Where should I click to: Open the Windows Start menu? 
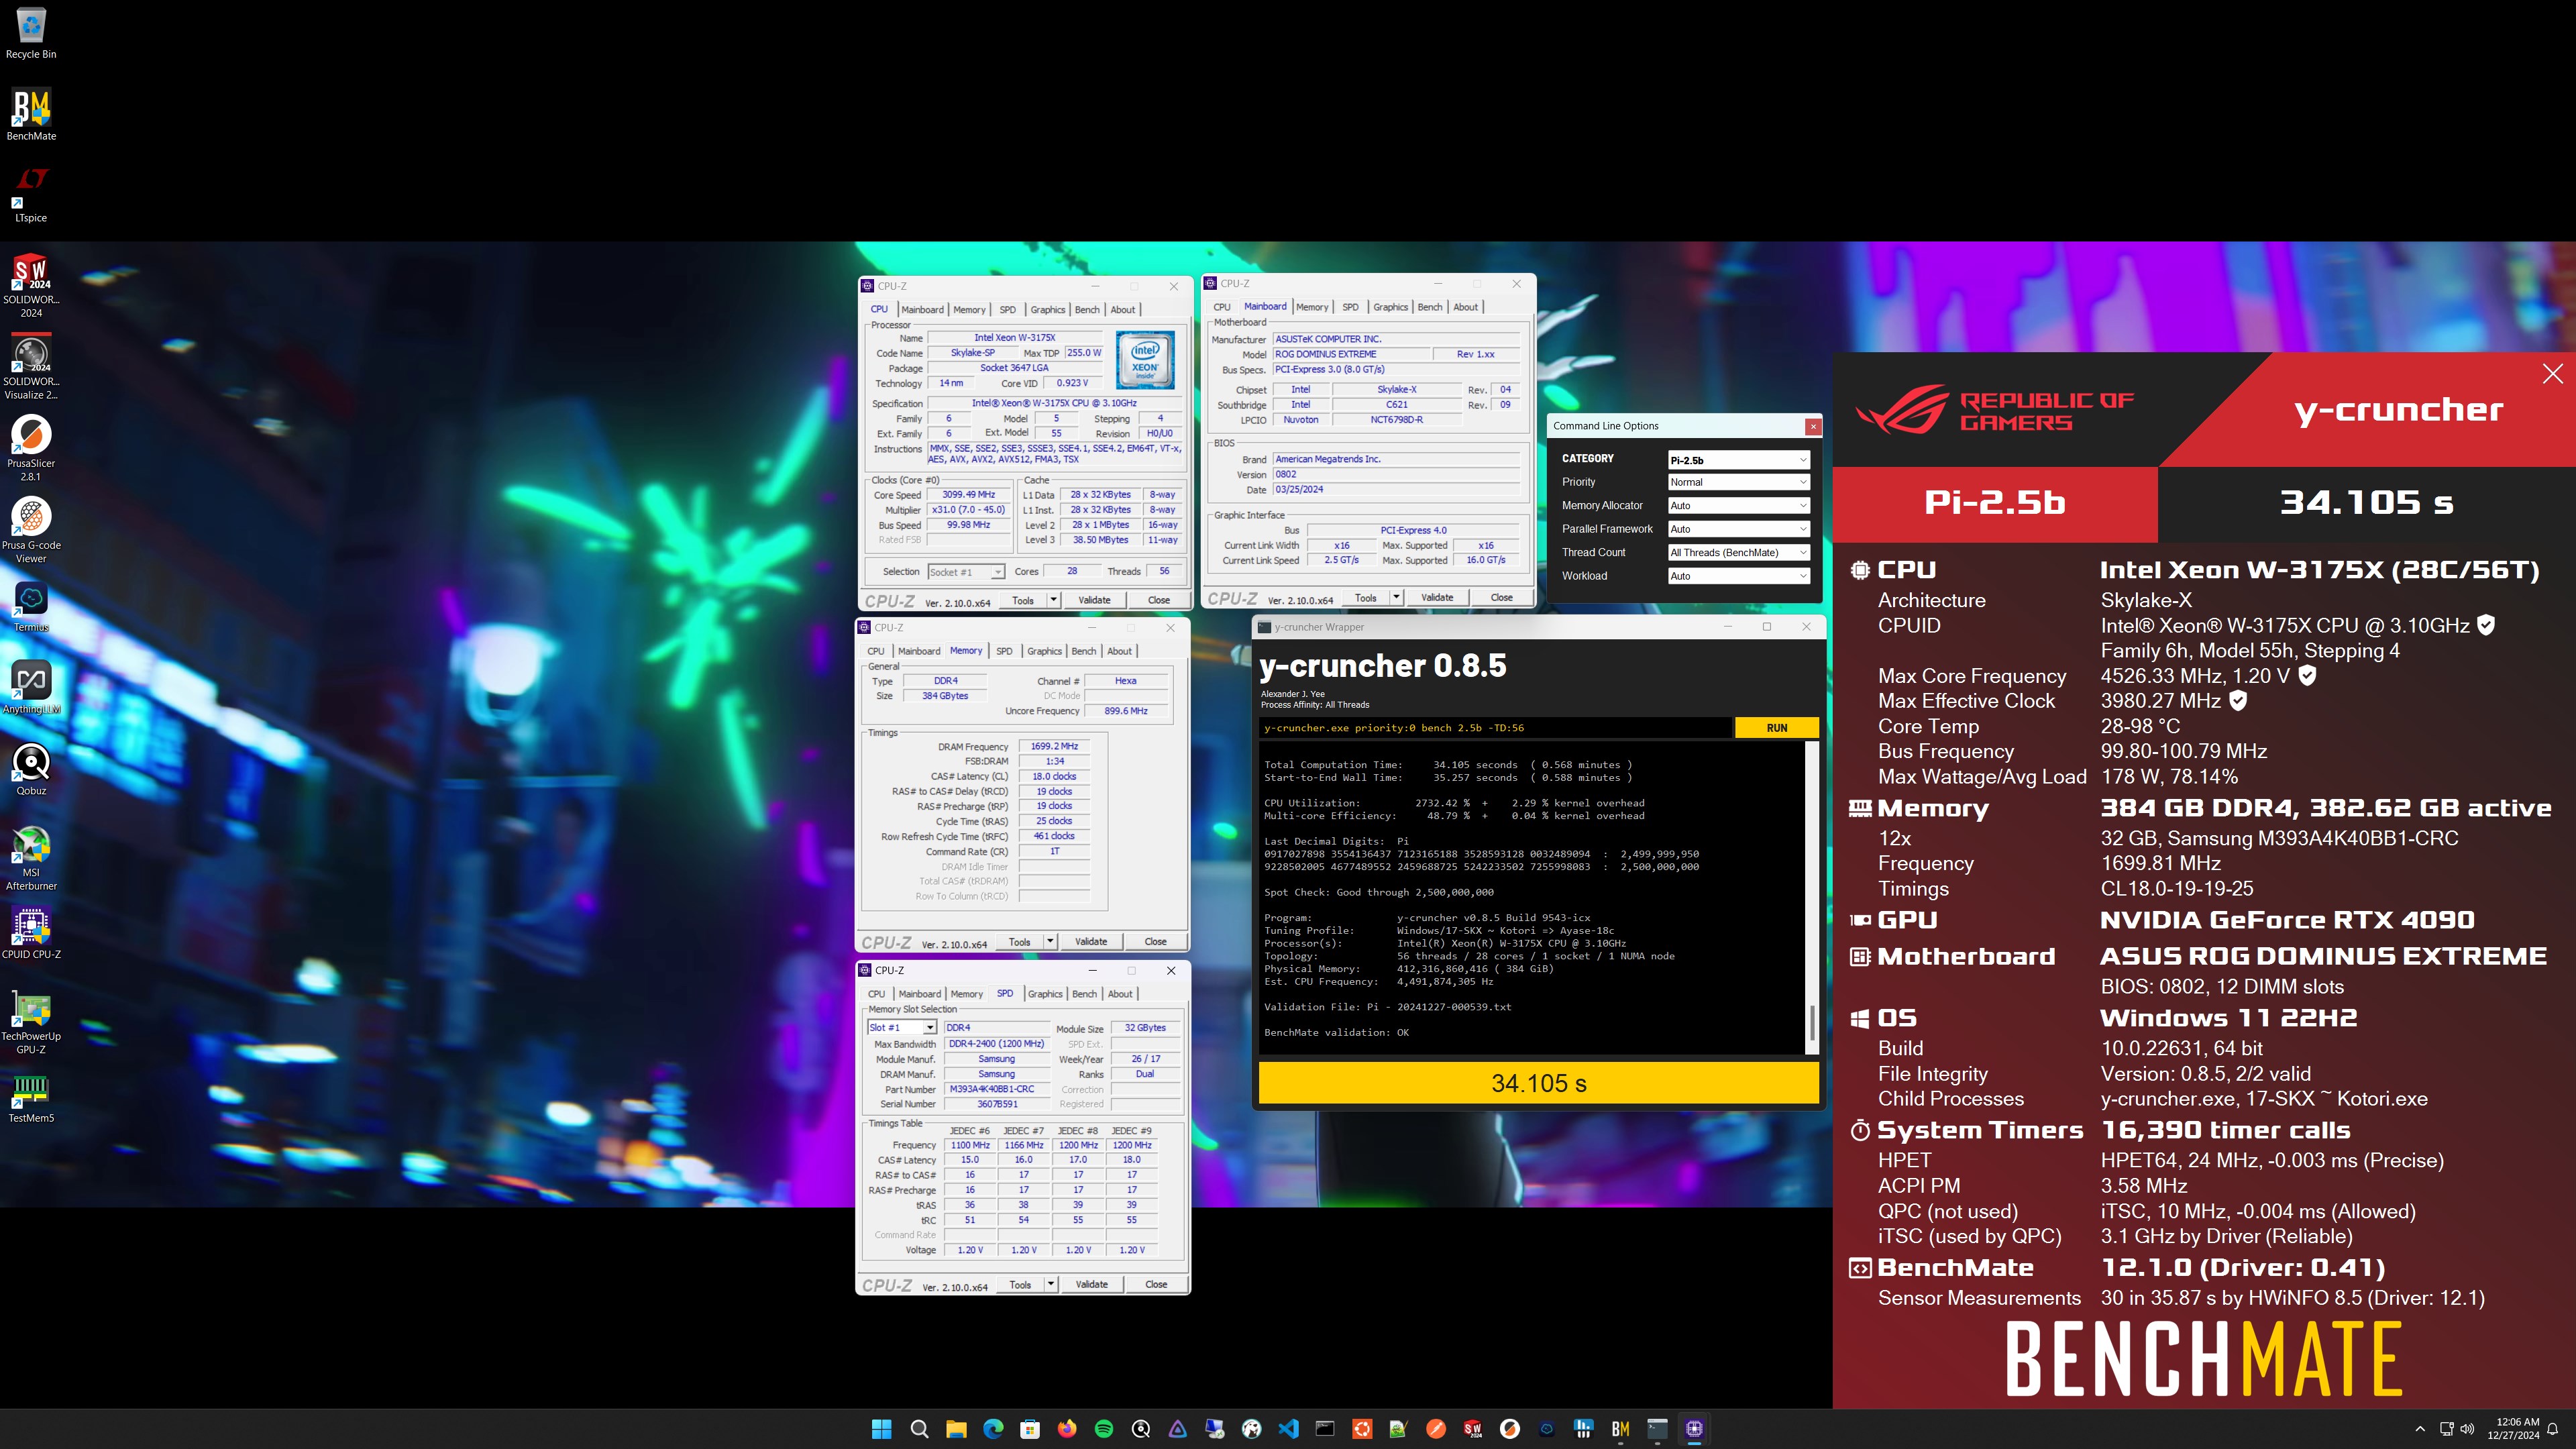[x=882, y=1429]
